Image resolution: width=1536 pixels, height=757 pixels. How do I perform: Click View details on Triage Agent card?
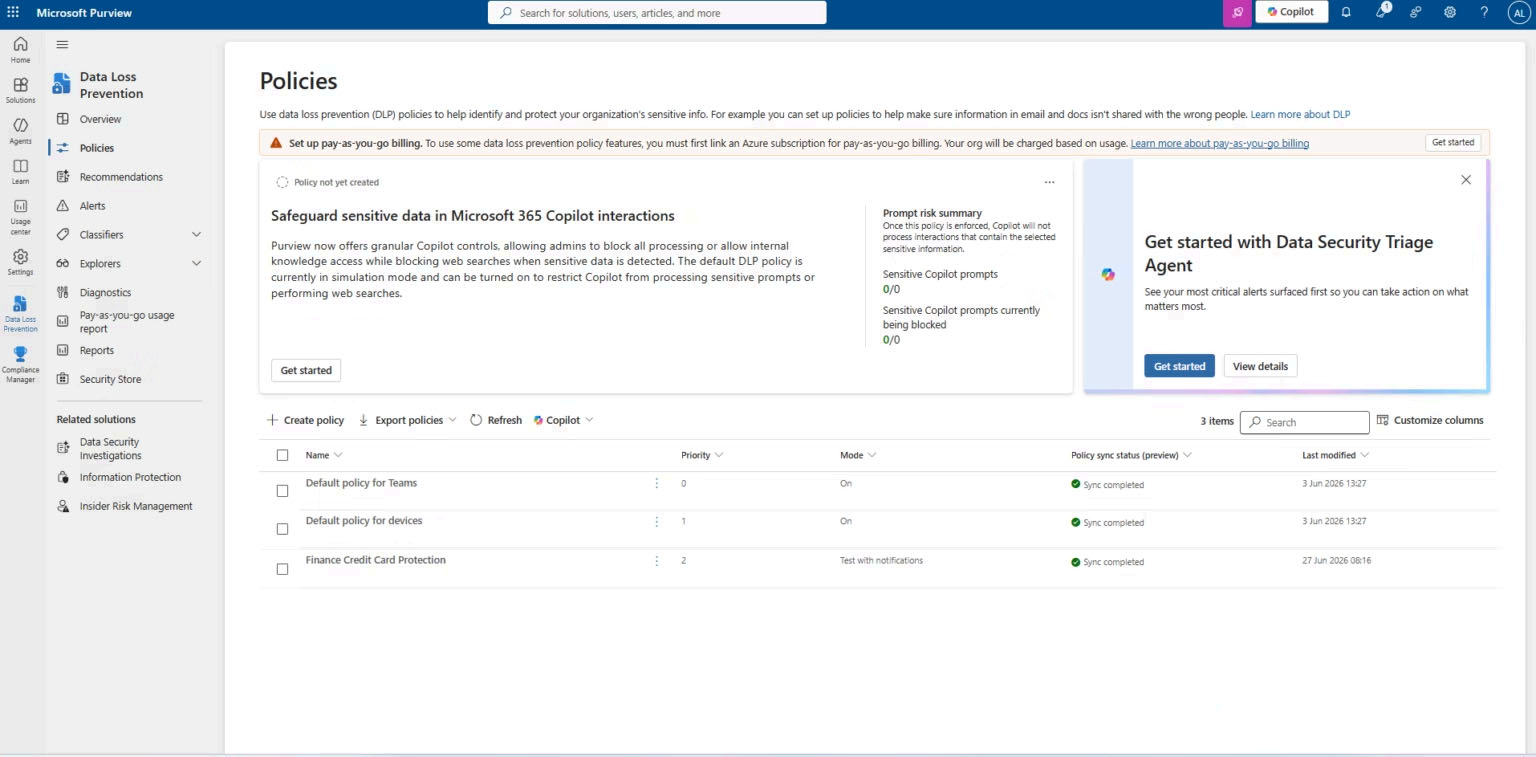[1260, 366]
